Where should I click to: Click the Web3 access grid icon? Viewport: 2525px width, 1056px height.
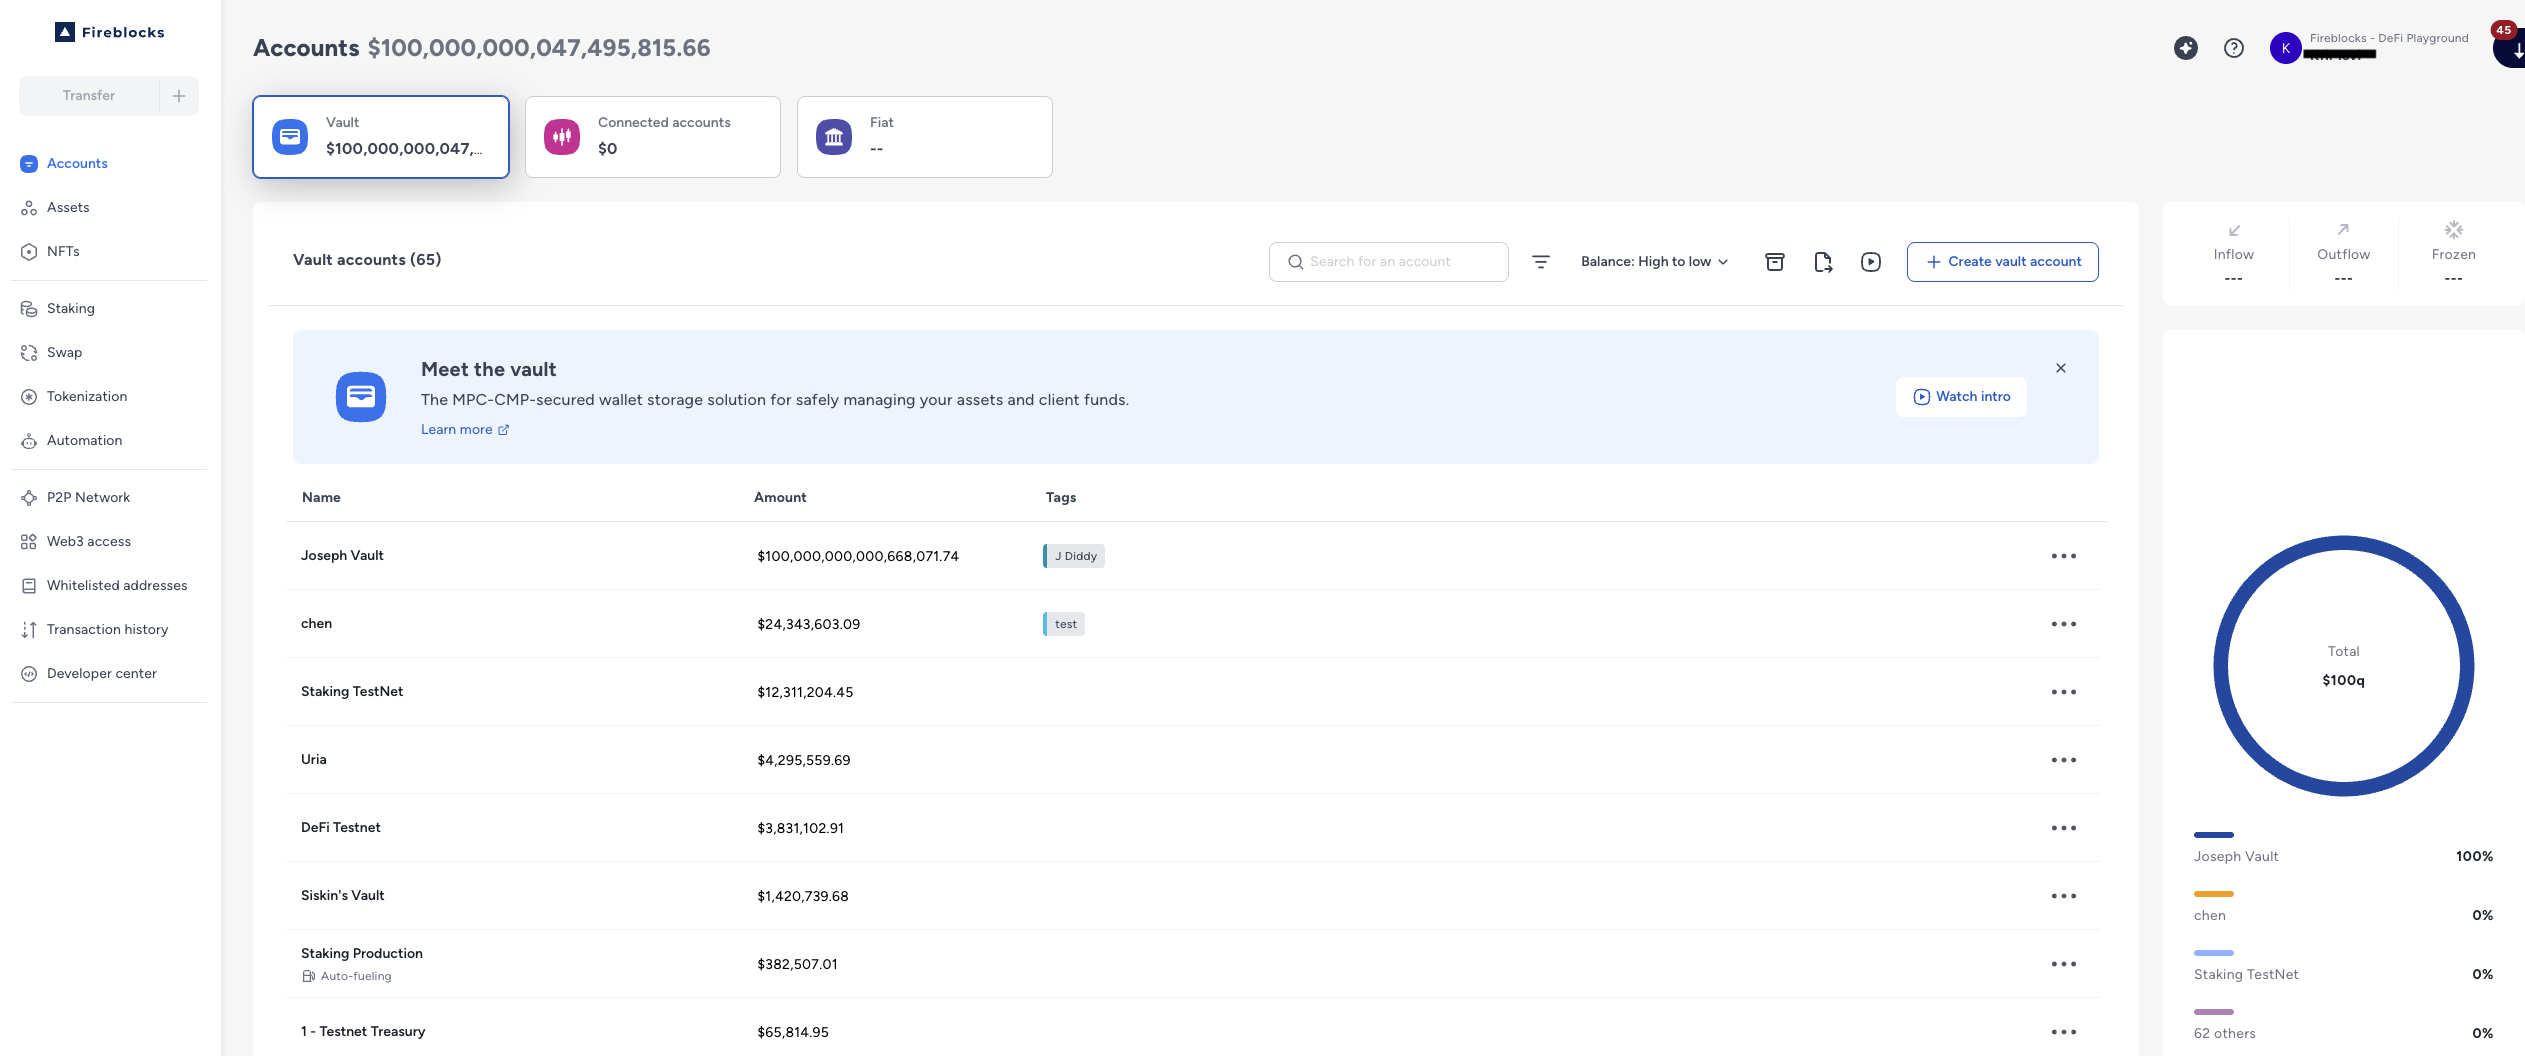29,542
